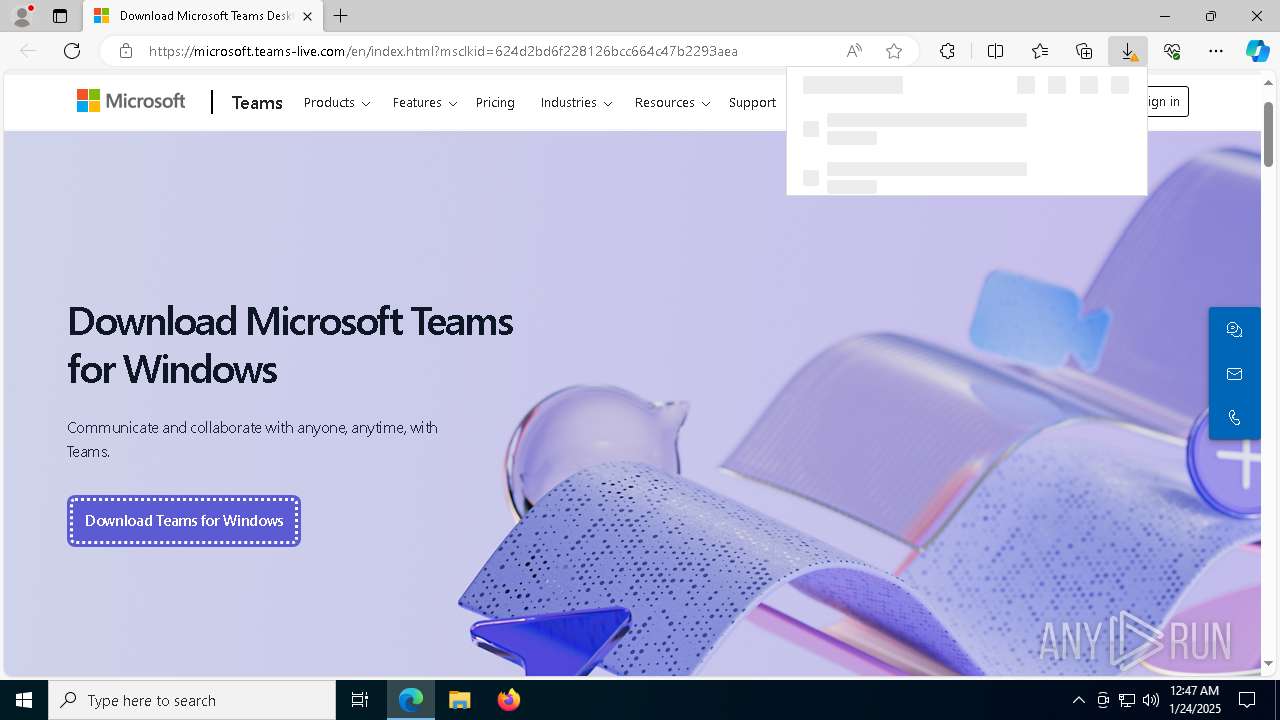The image size is (1280, 720).
Task: Open Browser essentials heart icon
Action: click(1172, 51)
